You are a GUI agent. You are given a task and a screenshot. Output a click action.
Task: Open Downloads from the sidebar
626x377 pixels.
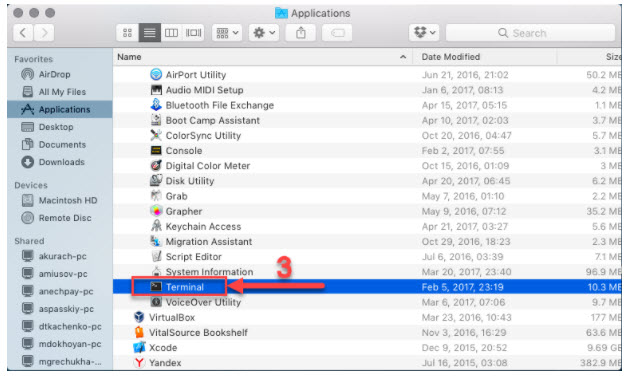[x=61, y=162]
